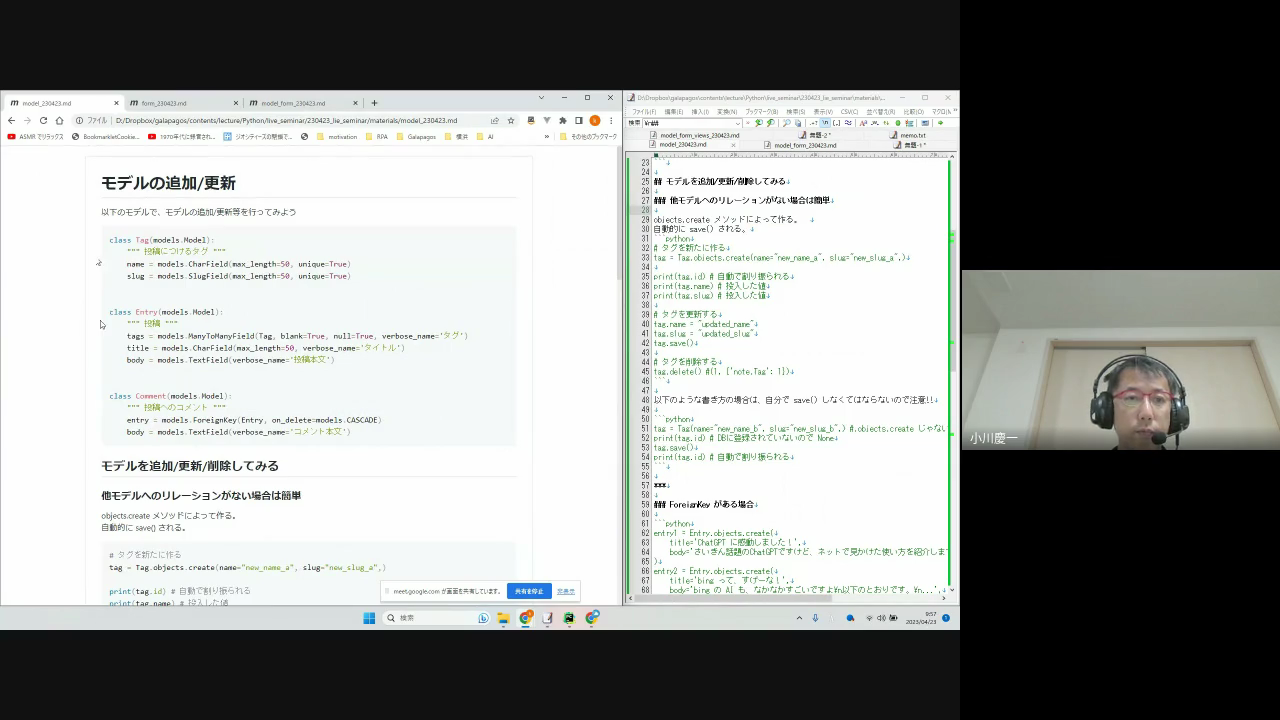
Task: Expand the hidden bookmarks overflow chevron
Action: [x=547, y=136]
